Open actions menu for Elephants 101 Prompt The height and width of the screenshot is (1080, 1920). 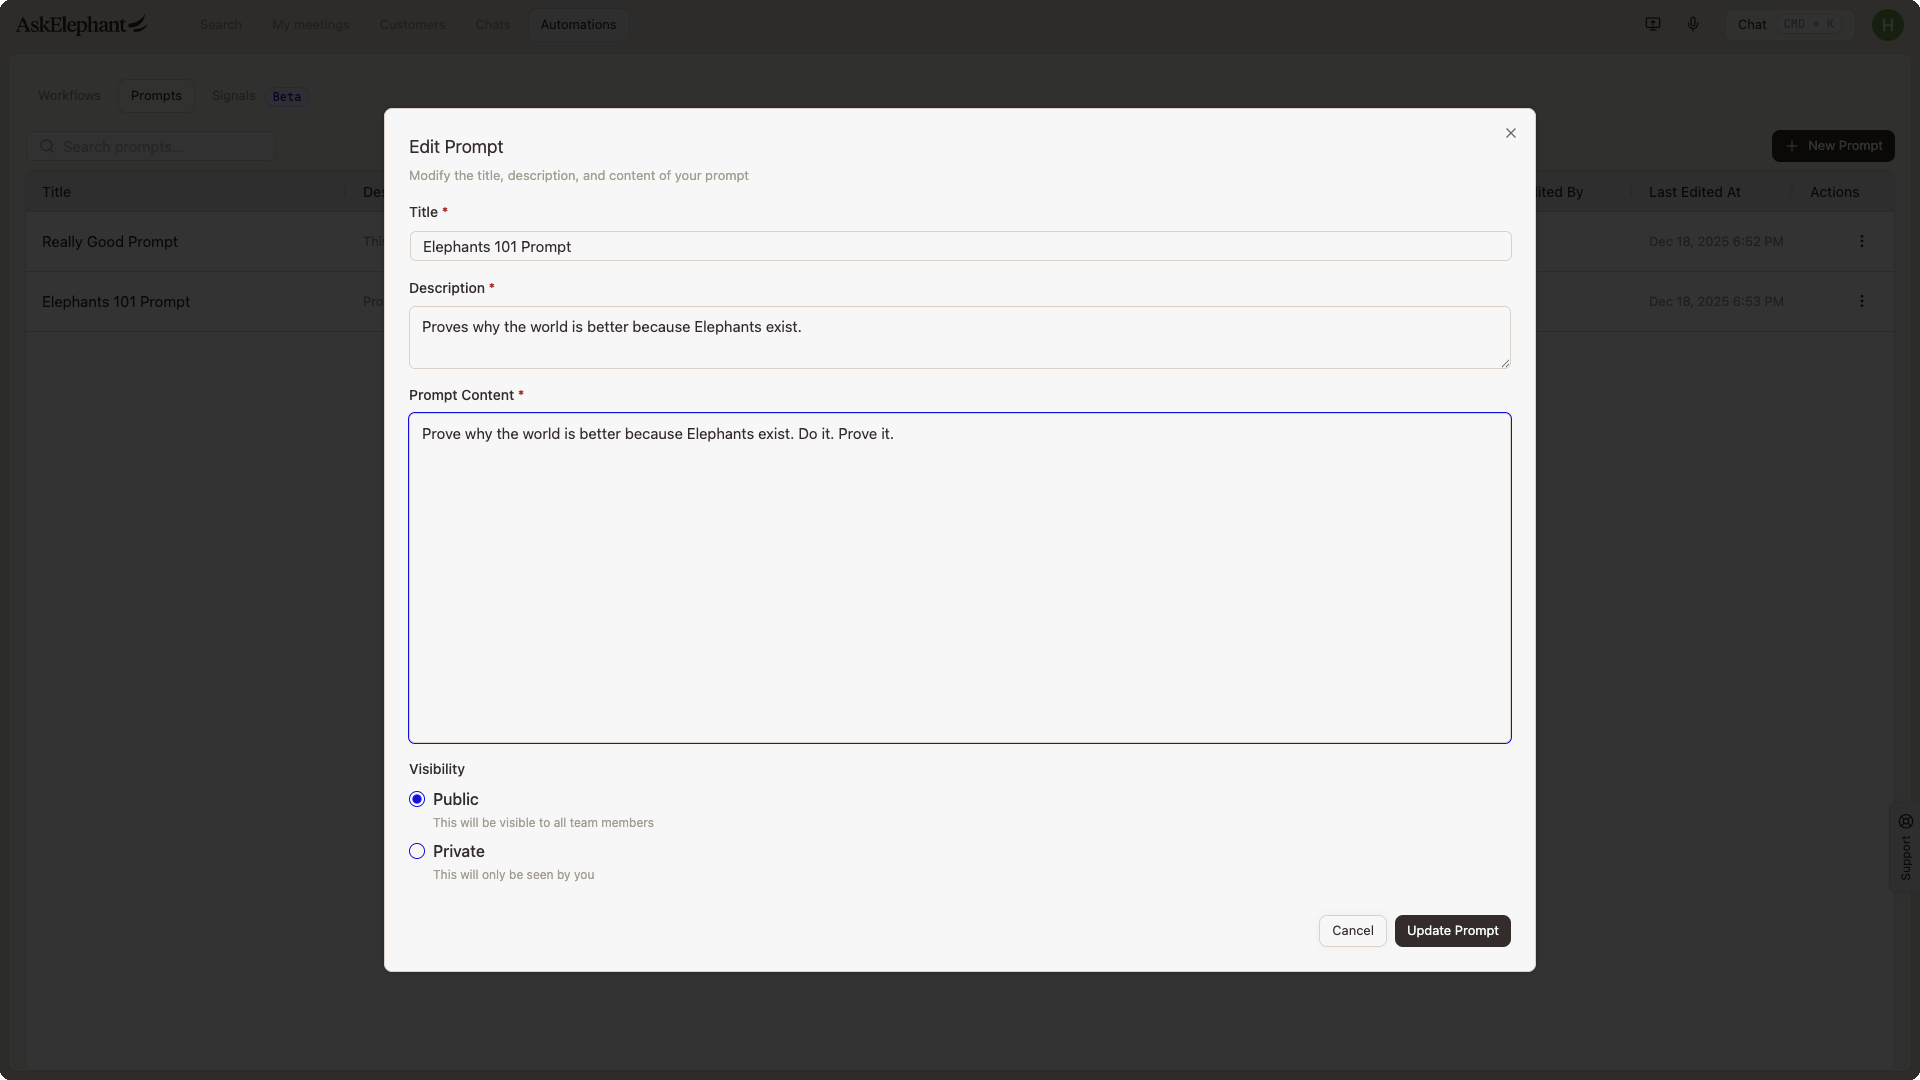(1862, 301)
